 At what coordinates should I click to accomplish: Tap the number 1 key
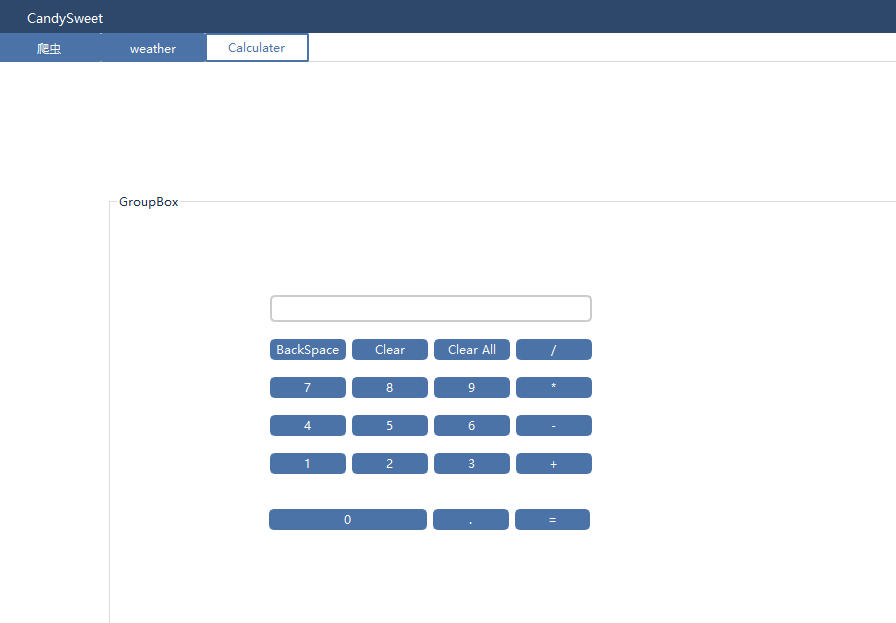(x=308, y=464)
